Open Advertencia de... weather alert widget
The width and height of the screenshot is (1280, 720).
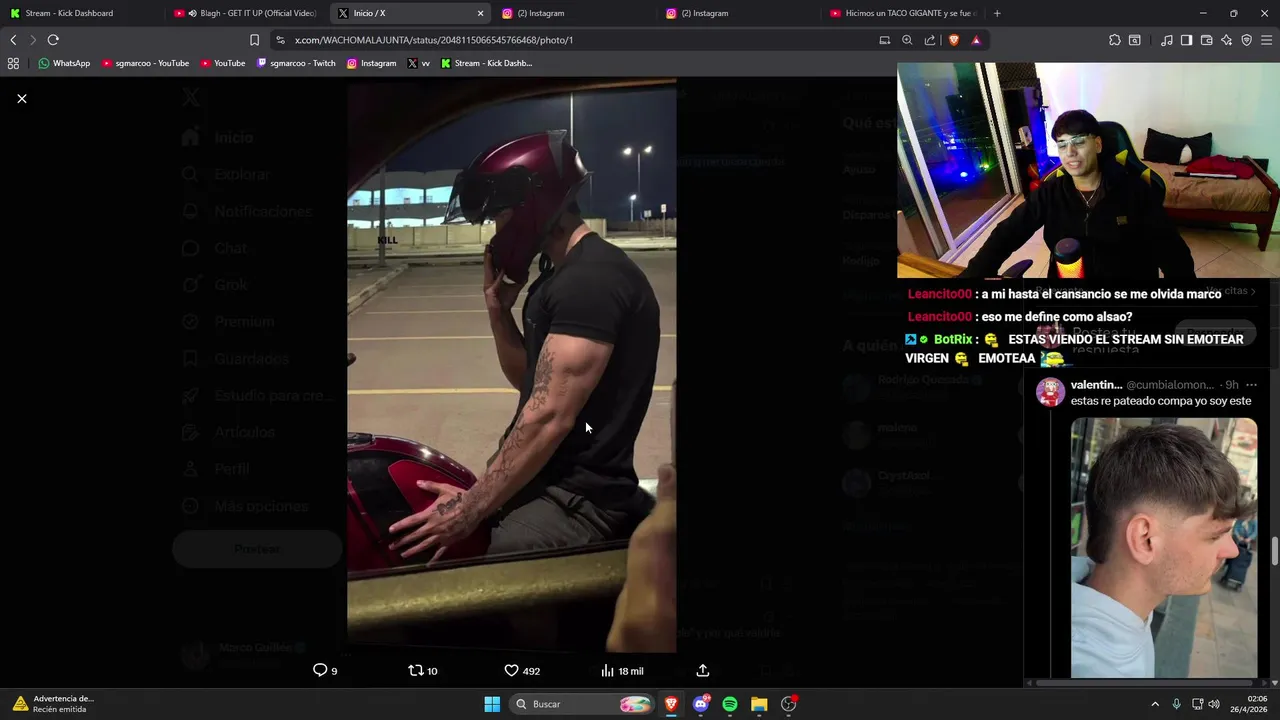(55, 704)
